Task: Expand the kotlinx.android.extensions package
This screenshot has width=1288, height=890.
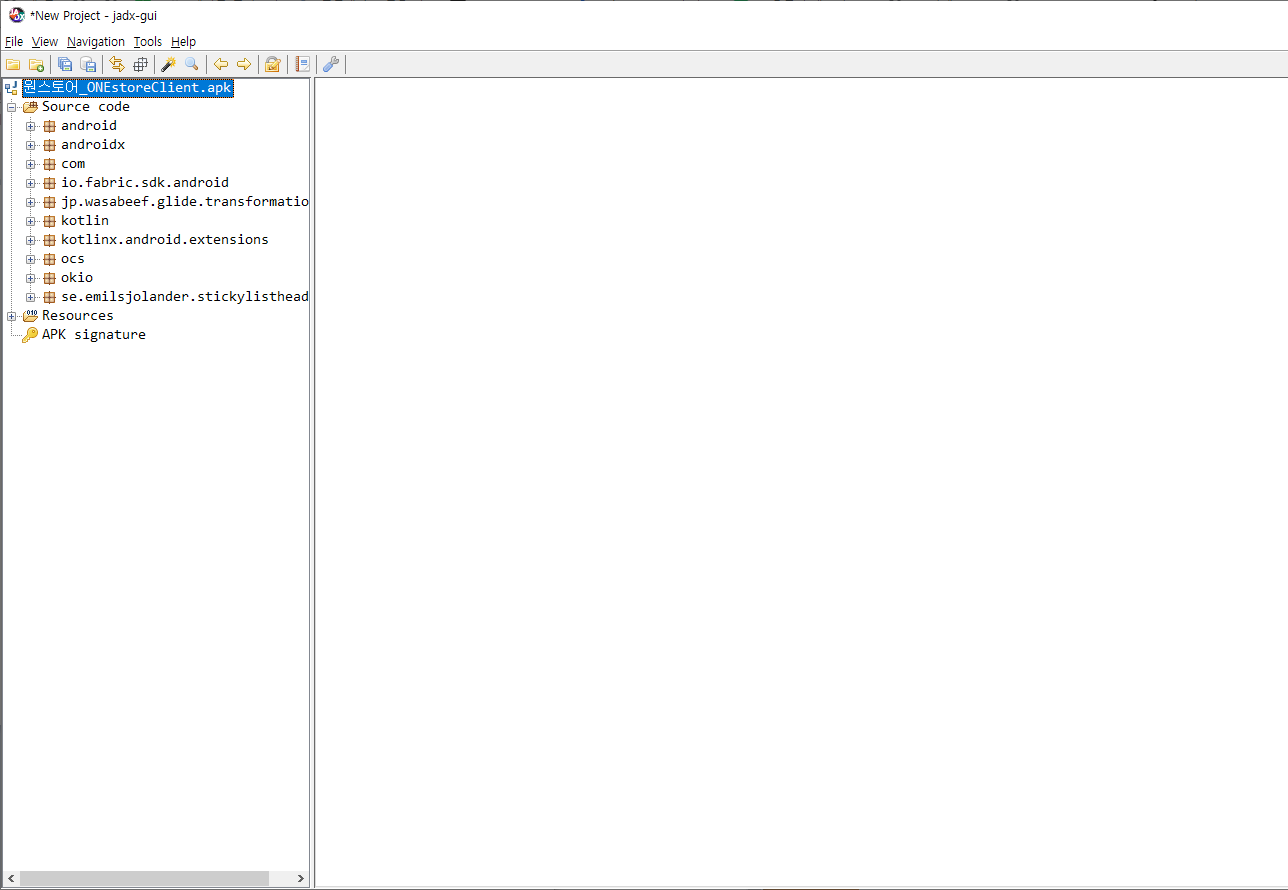Action: tap(31, 240)
